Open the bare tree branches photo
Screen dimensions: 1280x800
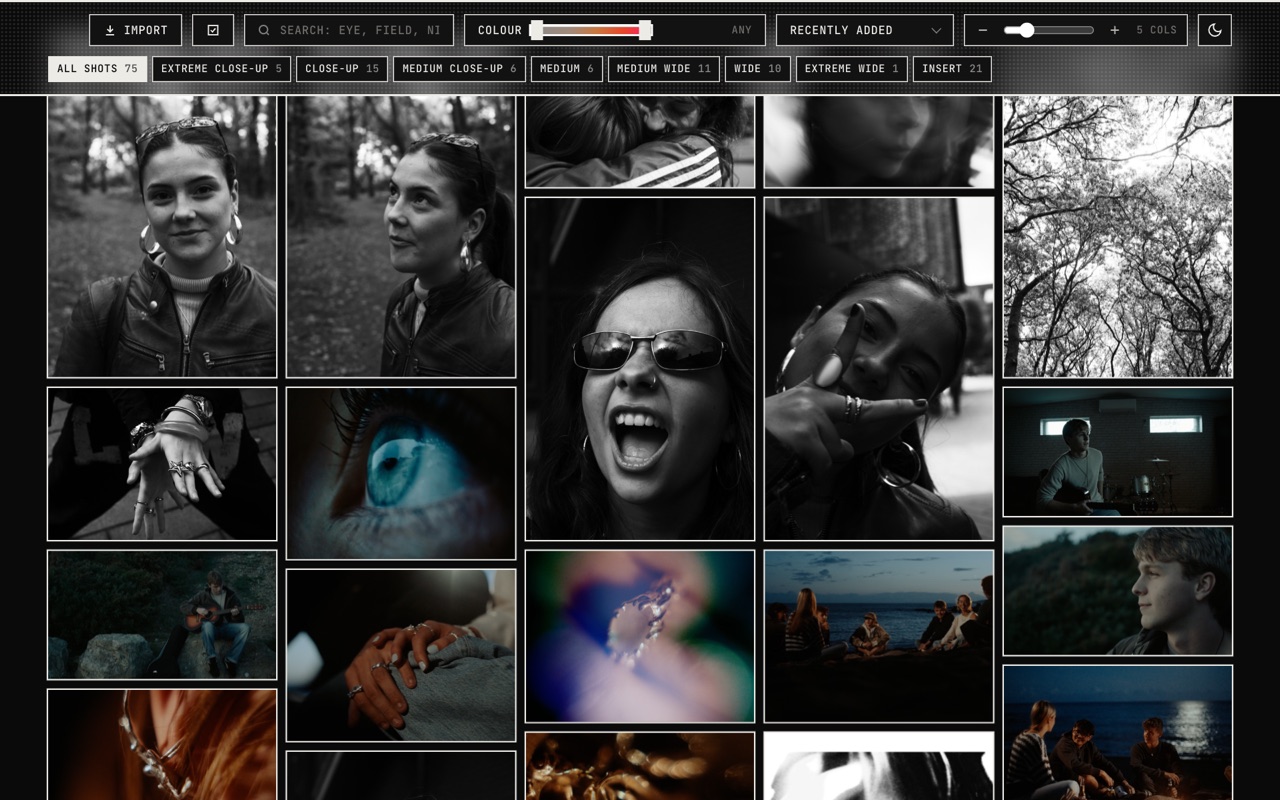coord(1118,236)
